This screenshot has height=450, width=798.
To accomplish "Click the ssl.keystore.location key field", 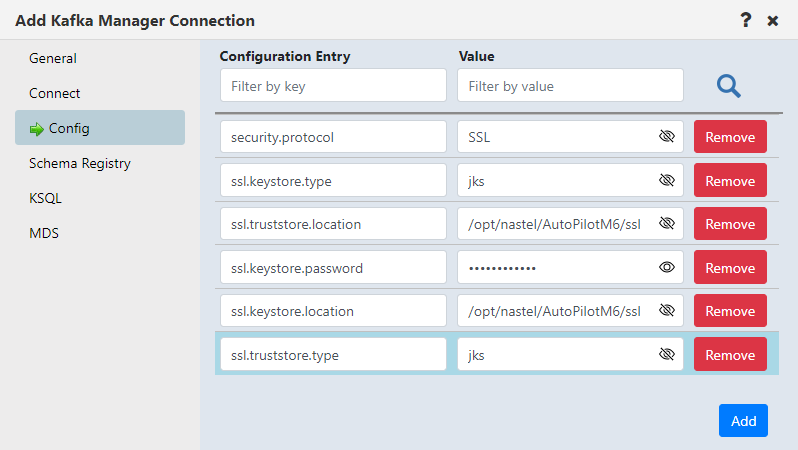I will (333, 311).
